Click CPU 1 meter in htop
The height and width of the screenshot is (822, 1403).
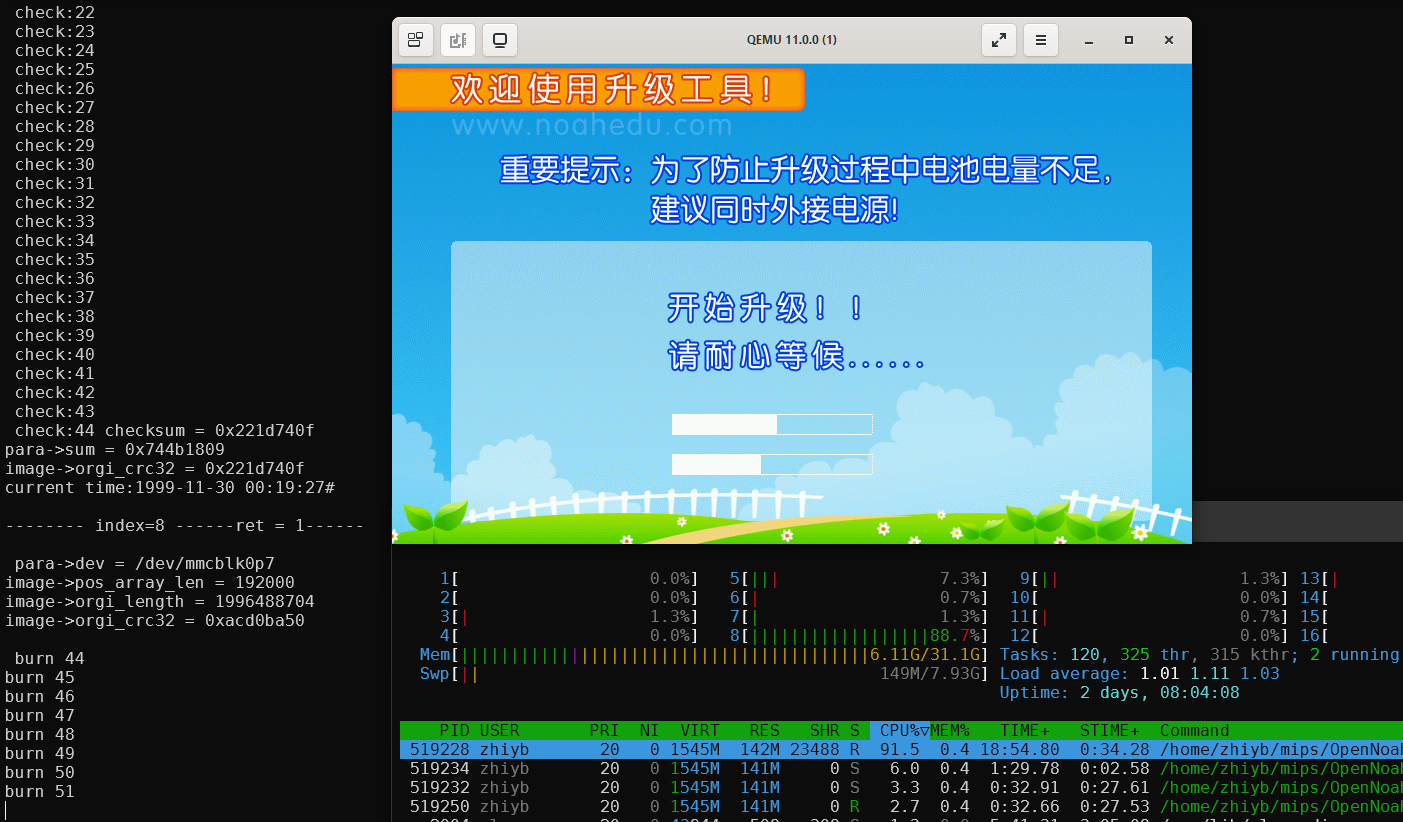pyautogui.click(x=569, y=578)
